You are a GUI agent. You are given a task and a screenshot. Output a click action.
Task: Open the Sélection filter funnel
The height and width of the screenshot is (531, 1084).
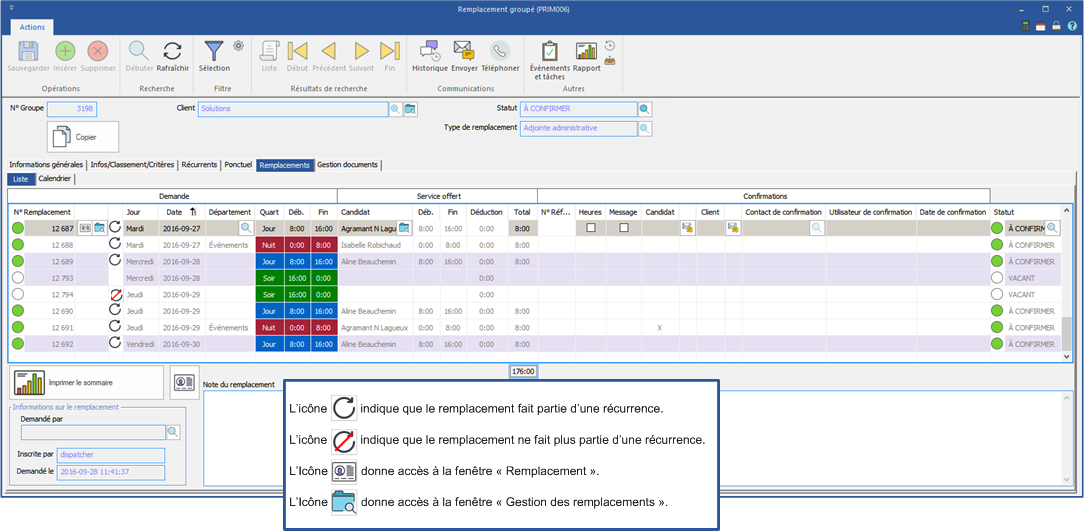coord(214,52)
